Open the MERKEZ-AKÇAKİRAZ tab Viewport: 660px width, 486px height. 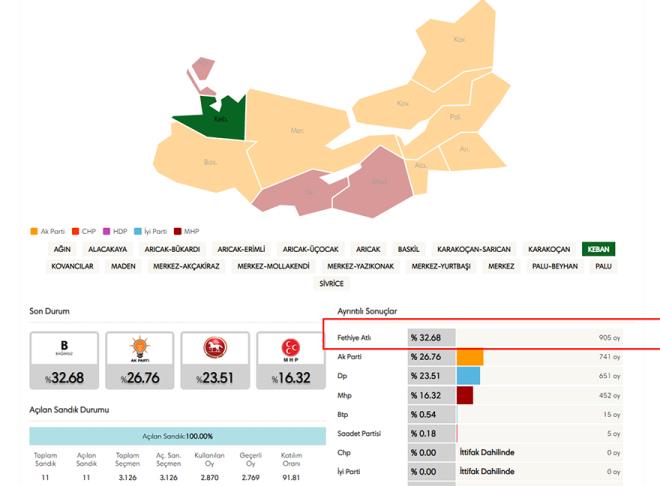pos(186,266)
